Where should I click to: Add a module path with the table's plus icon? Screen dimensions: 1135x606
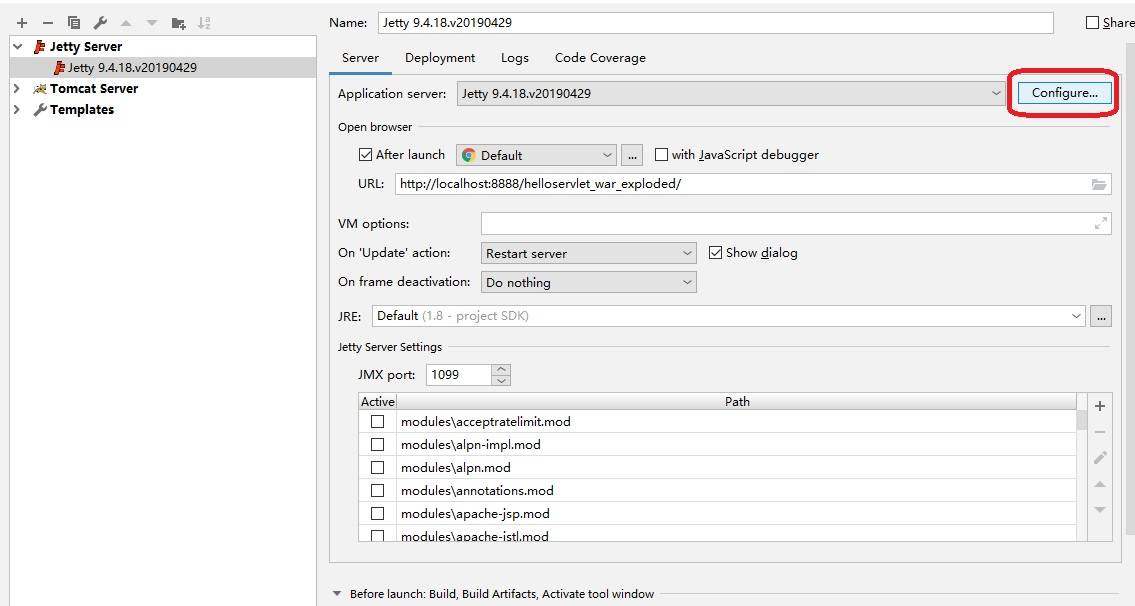click(1100, 406)
